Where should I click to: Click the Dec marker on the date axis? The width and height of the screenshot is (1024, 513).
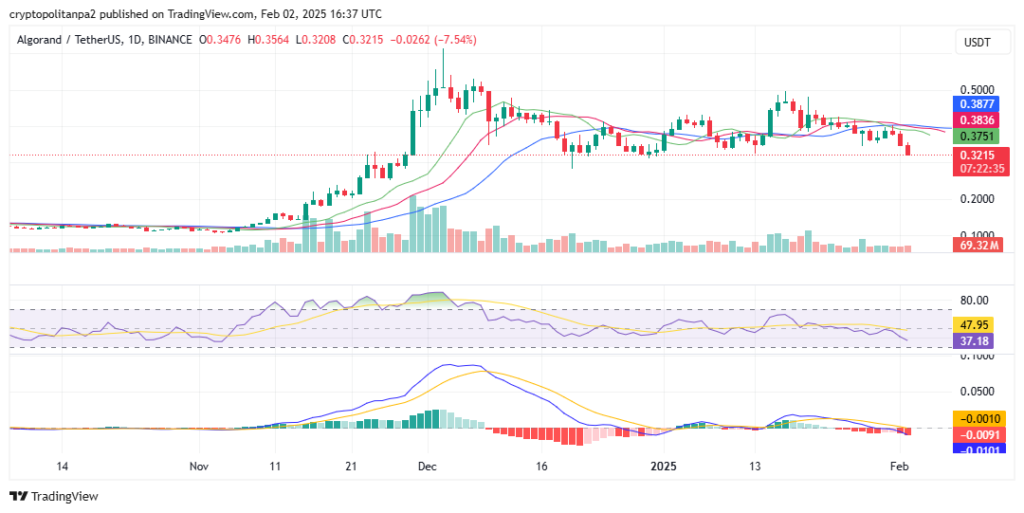427,467
